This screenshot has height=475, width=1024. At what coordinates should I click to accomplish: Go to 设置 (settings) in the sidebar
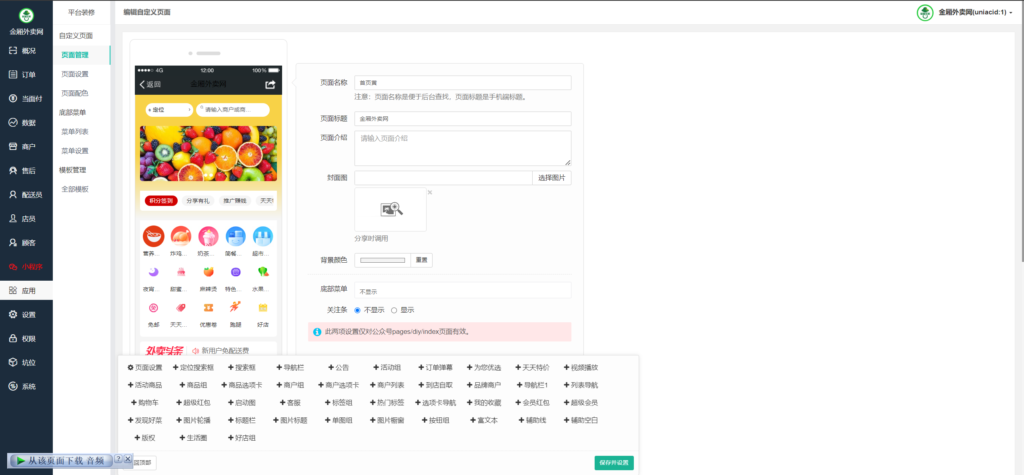pos(27,314)
